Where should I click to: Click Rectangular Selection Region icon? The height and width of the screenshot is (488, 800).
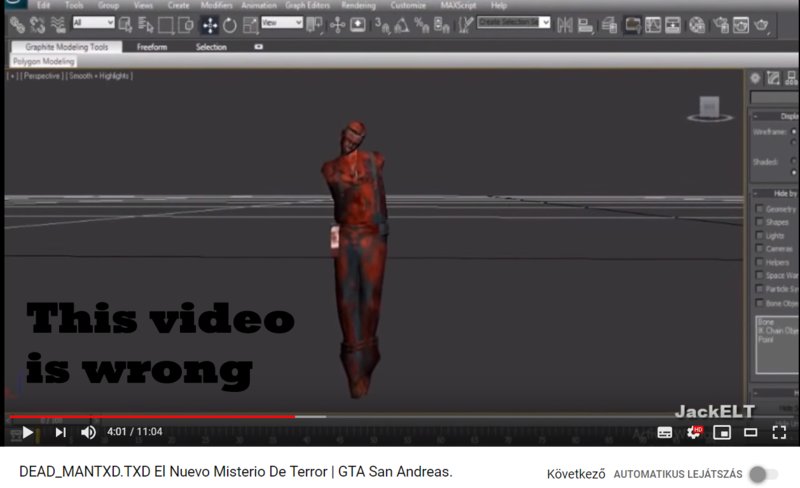166,25
